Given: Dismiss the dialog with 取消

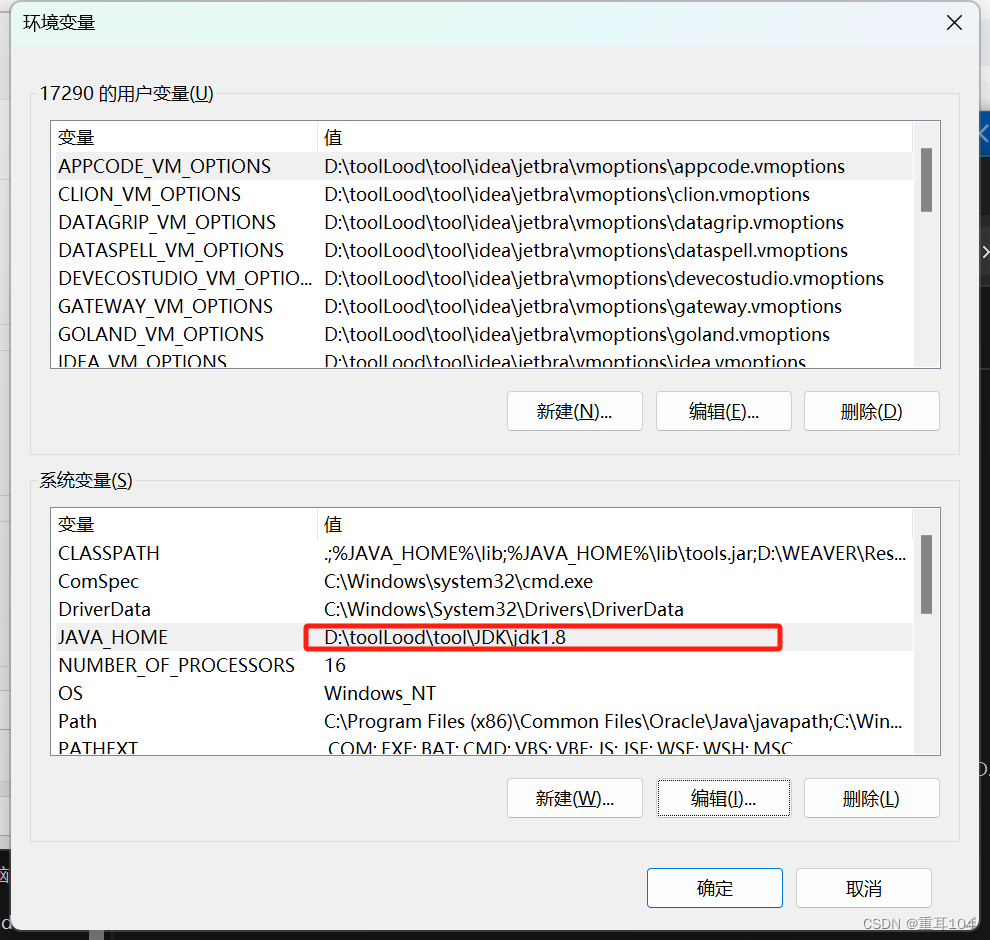Looking at the screenshot, I should (863, 887).
